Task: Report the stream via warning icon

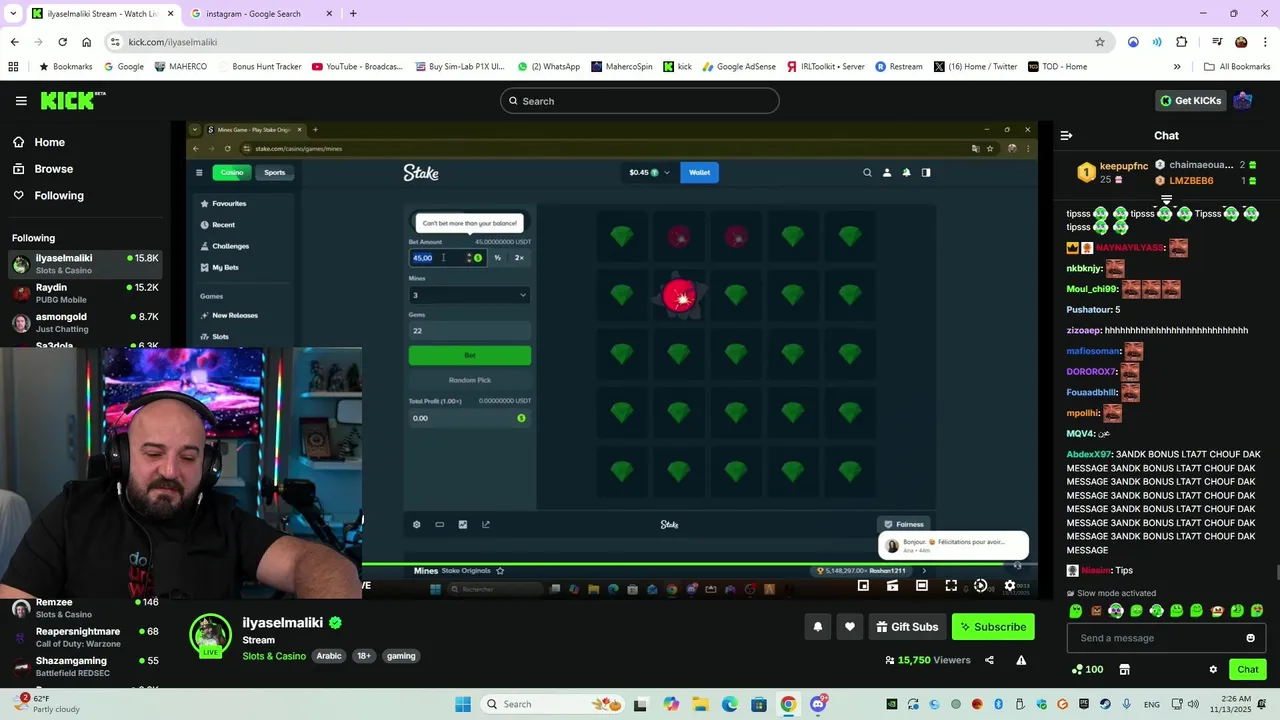Action: (1021, 660)
